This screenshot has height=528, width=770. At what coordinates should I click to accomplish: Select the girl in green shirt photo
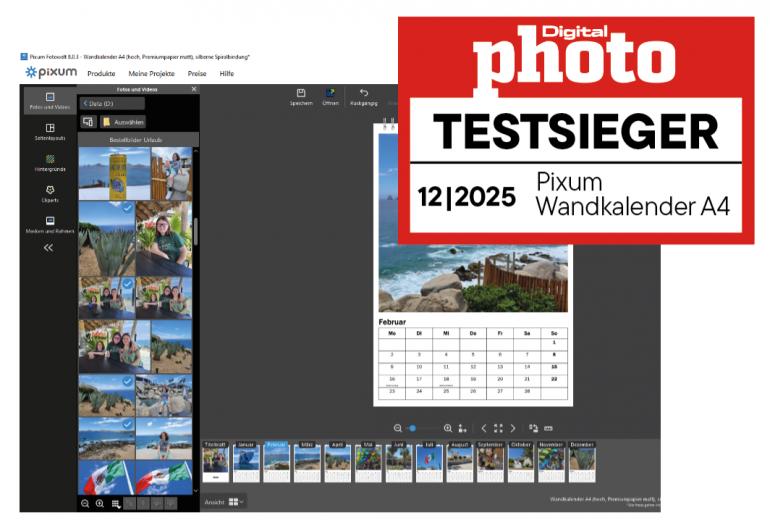point(164,239)
